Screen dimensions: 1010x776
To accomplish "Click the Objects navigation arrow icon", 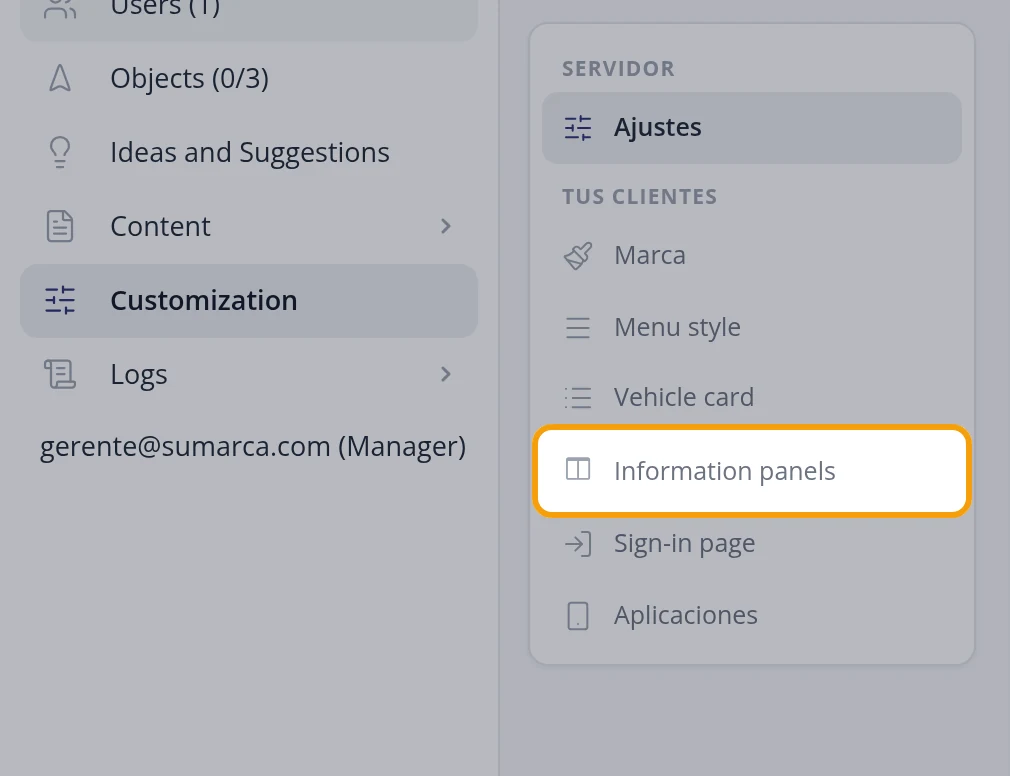I will point(60,79).
